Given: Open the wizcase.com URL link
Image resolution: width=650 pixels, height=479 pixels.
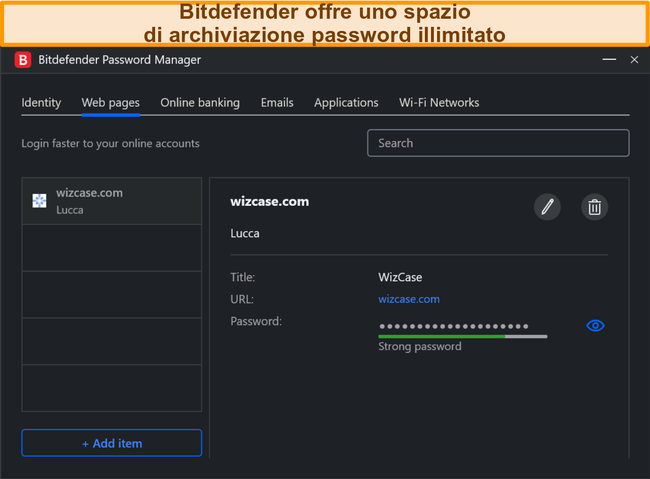Looking at the screenshot, I should pos(409,299).
